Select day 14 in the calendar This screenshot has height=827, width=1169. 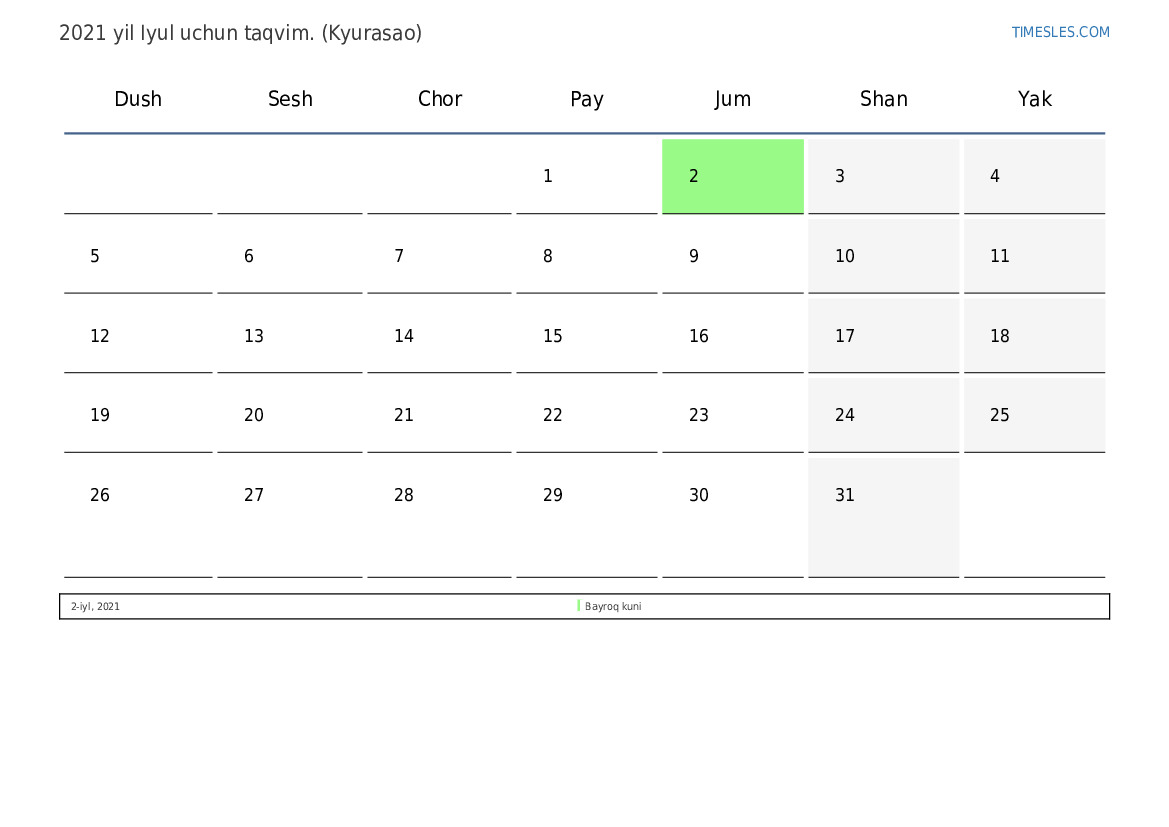click(x=440, y=336)
